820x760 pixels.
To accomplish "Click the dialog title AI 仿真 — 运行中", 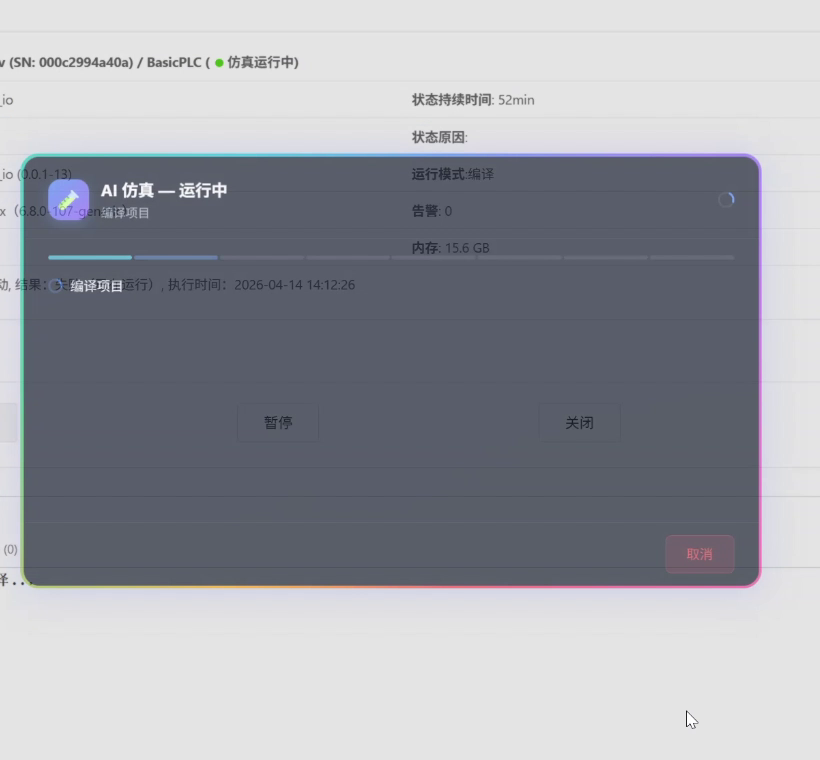I will [164, 190].
